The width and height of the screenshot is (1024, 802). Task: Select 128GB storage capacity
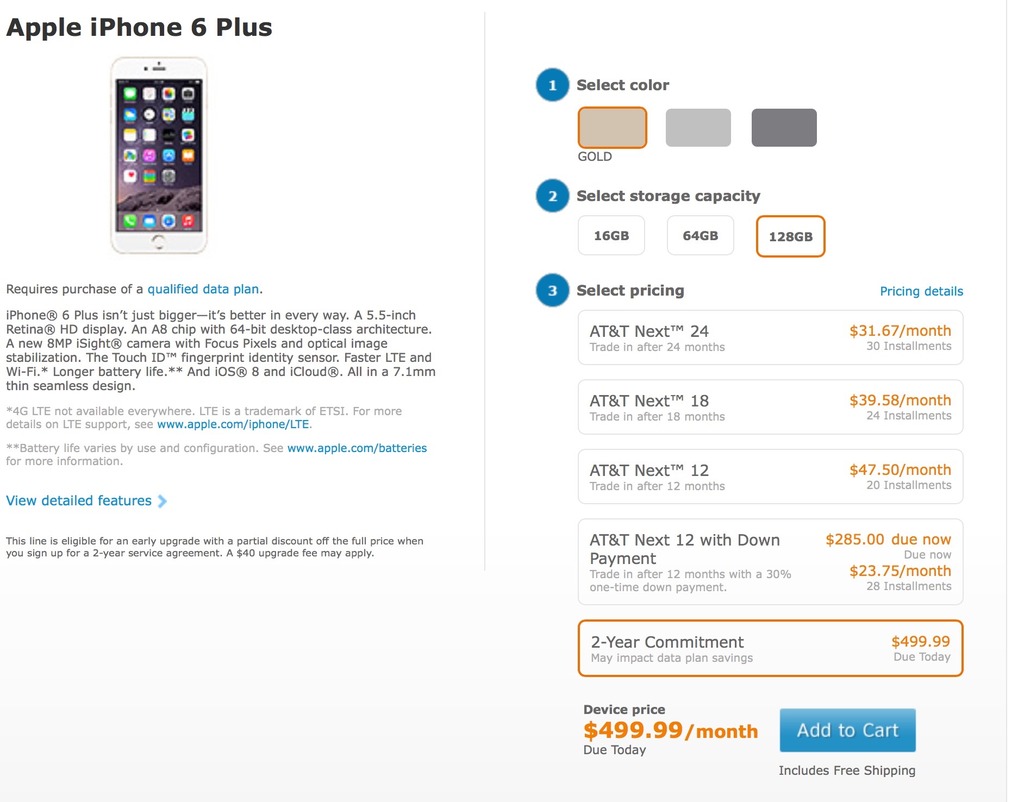click(790, 236)
